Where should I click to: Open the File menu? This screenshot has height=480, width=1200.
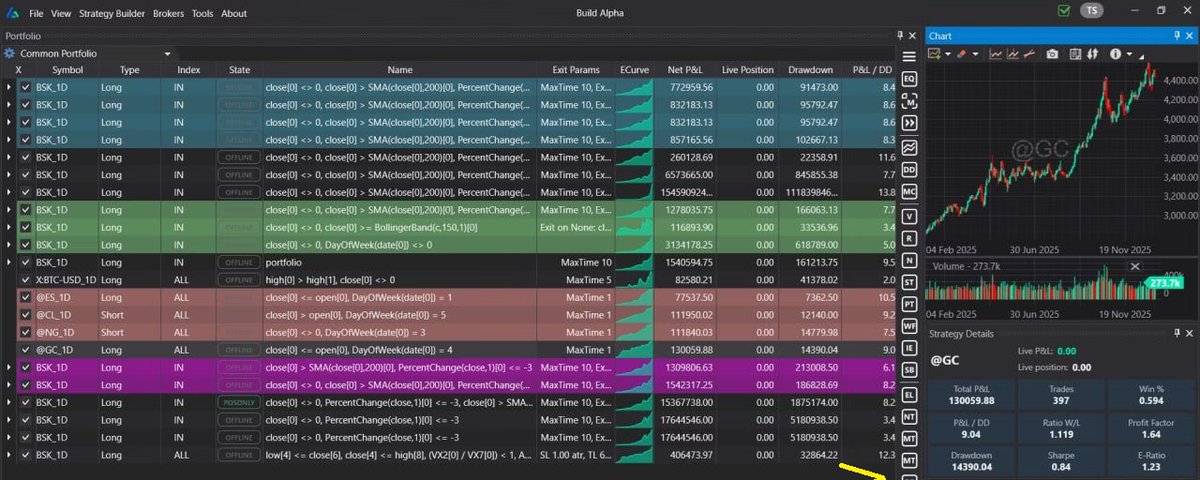point(36,14)
